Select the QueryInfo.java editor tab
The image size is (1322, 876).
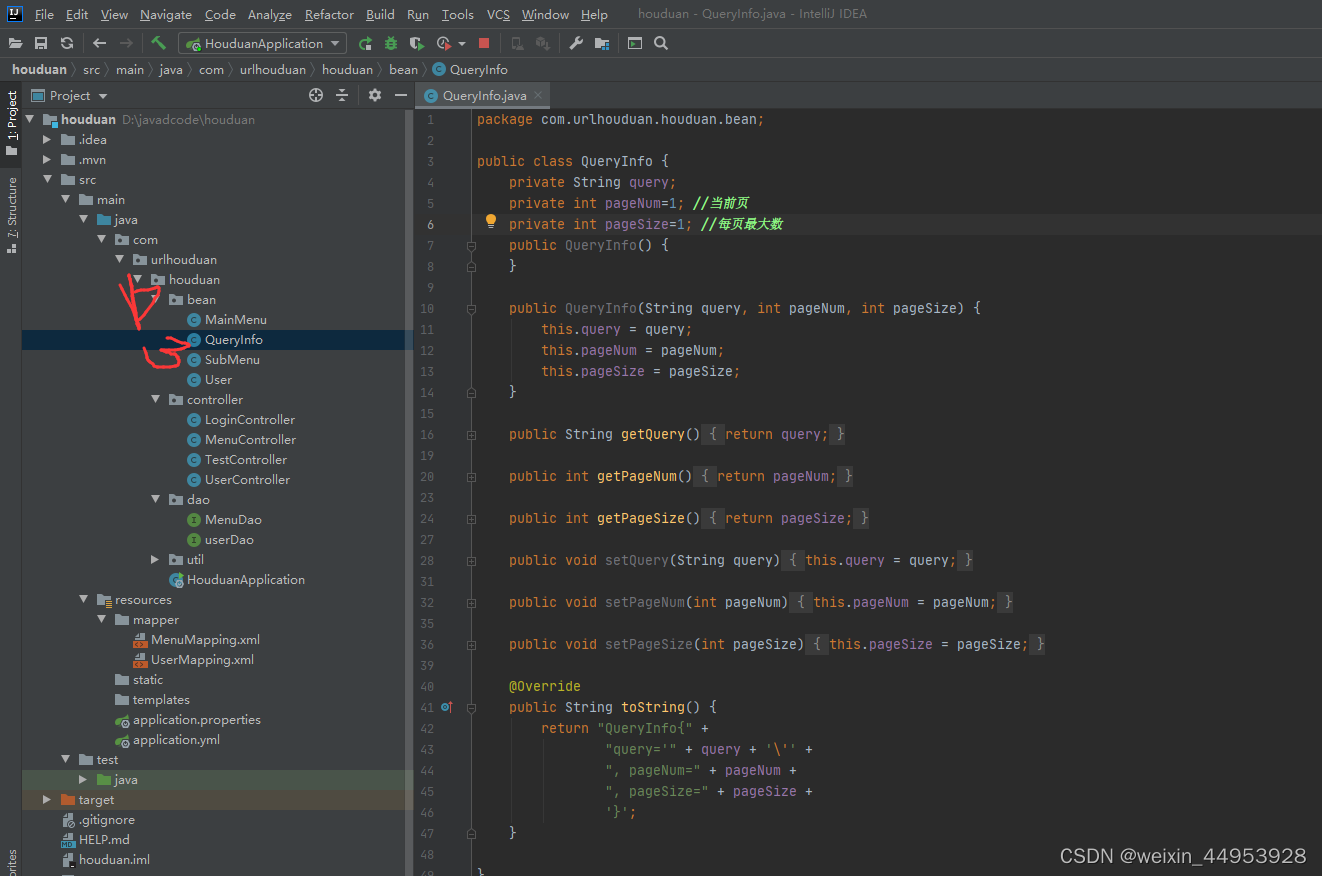point(484,95)
